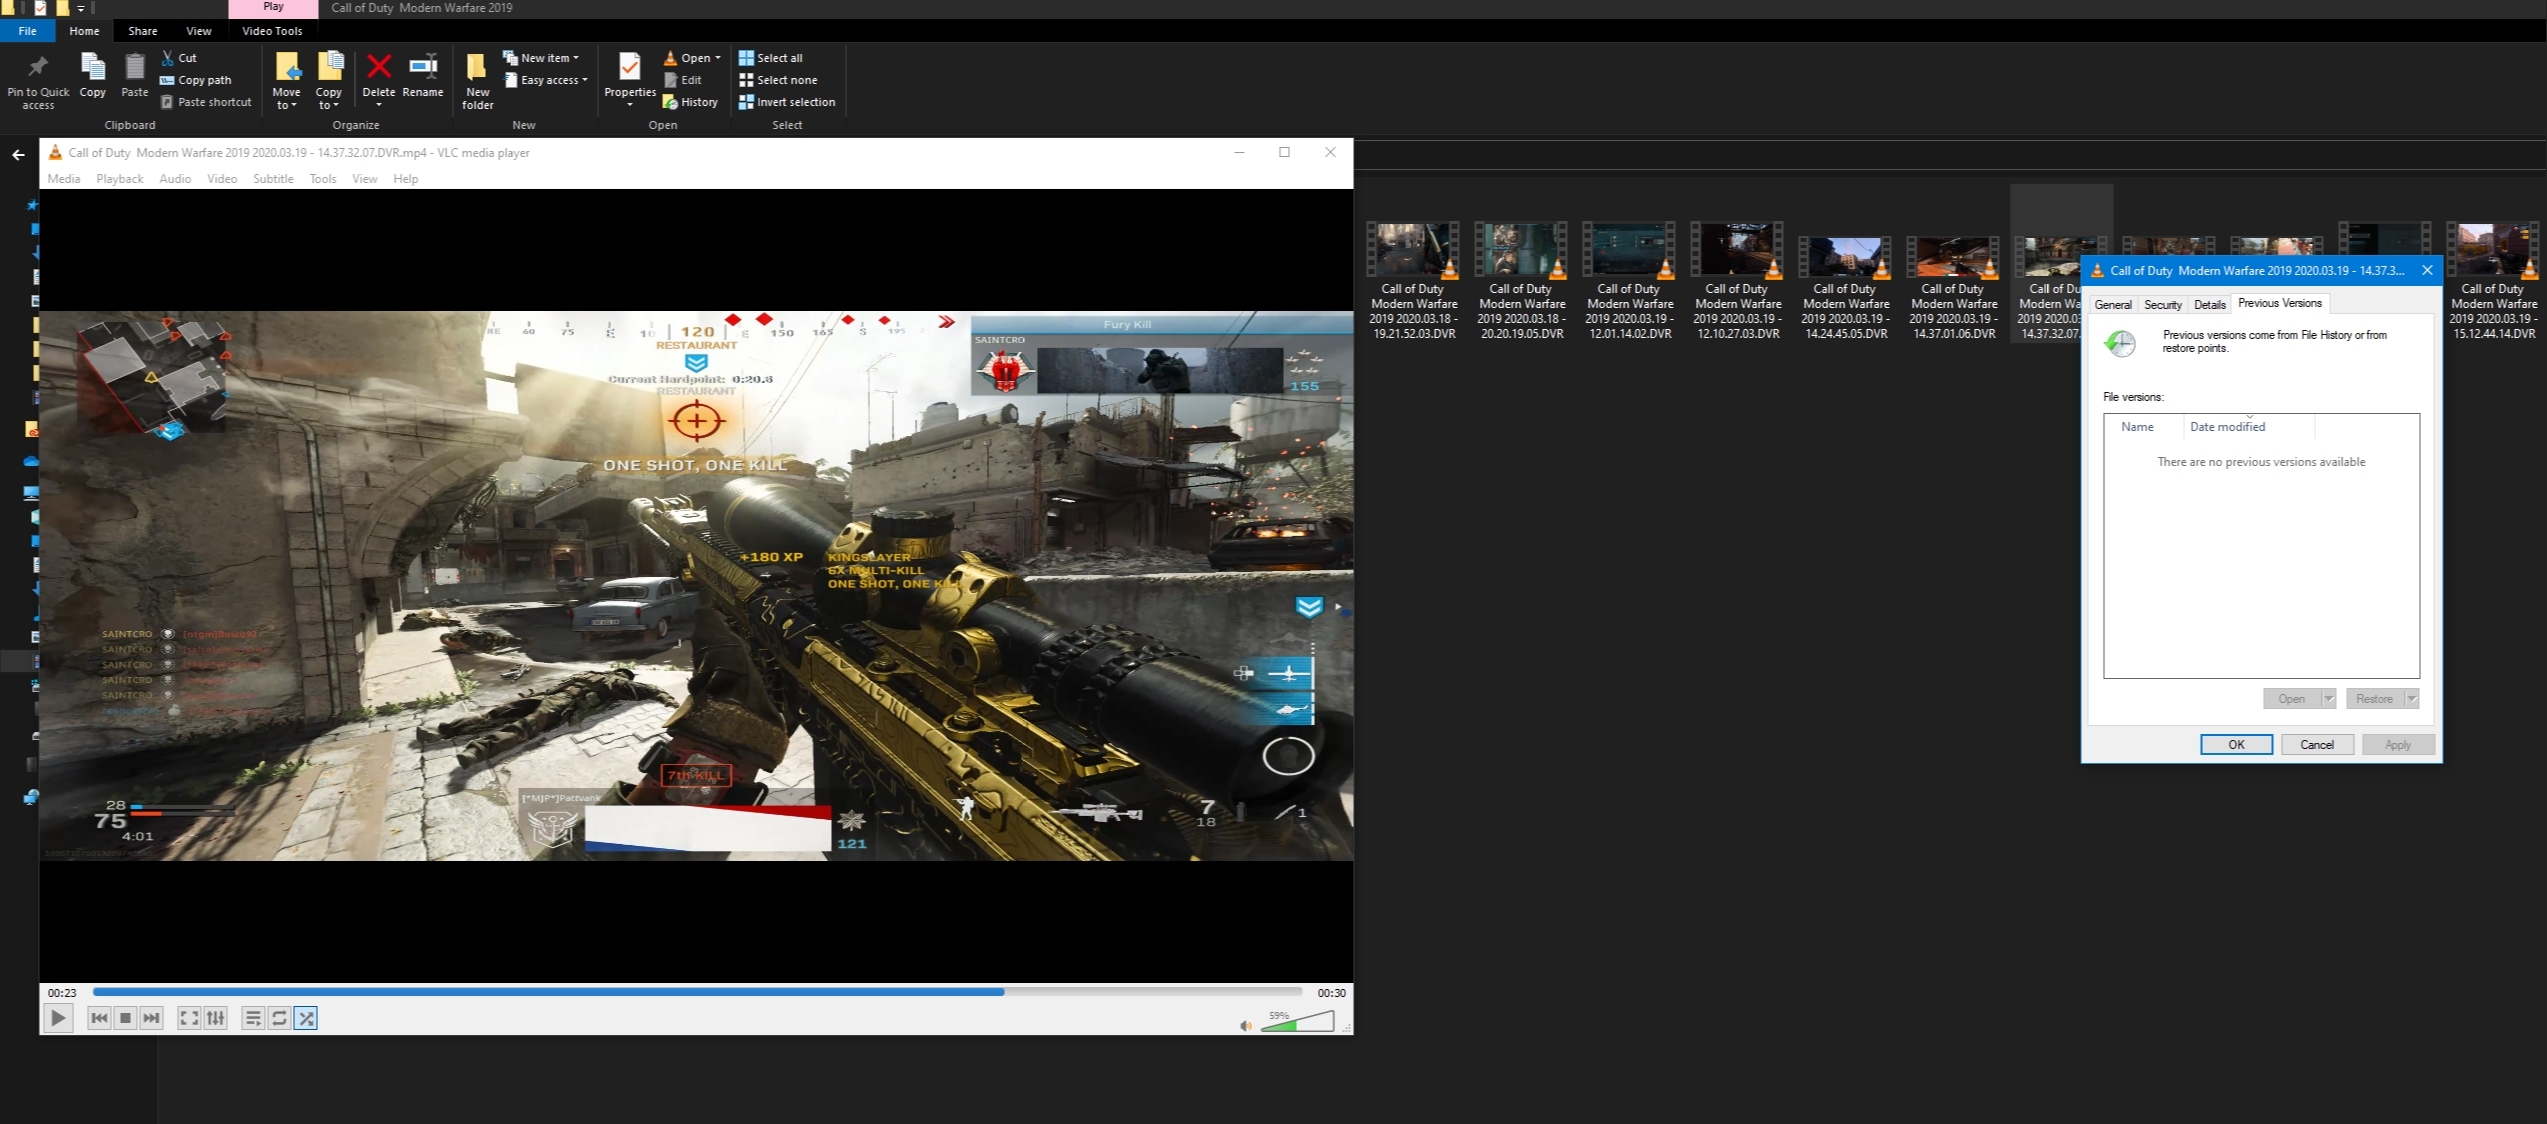The width and height of the screenshot is (2547, 1124).
Task: Jump to previous media in VLC
Action: 99,1018
